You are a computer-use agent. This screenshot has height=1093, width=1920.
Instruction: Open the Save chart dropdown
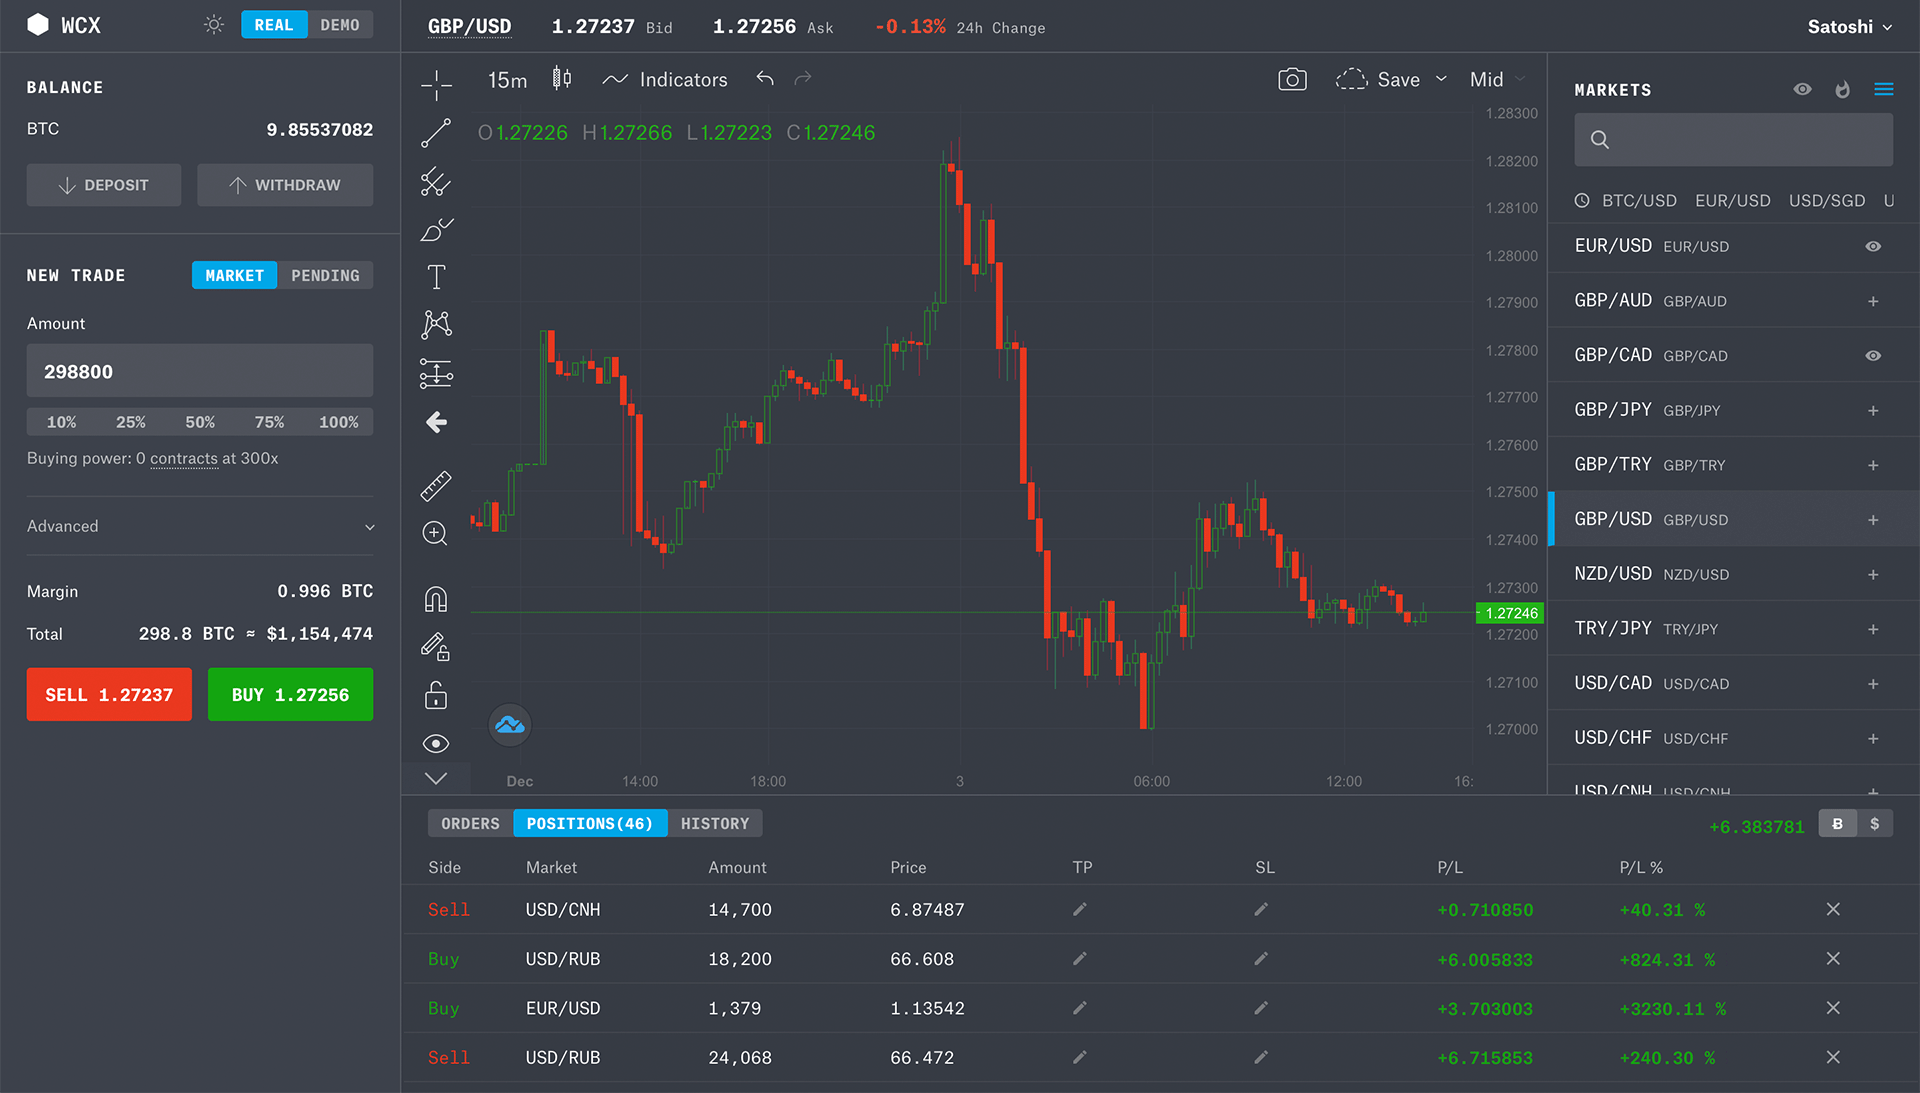pos(1440,79)
